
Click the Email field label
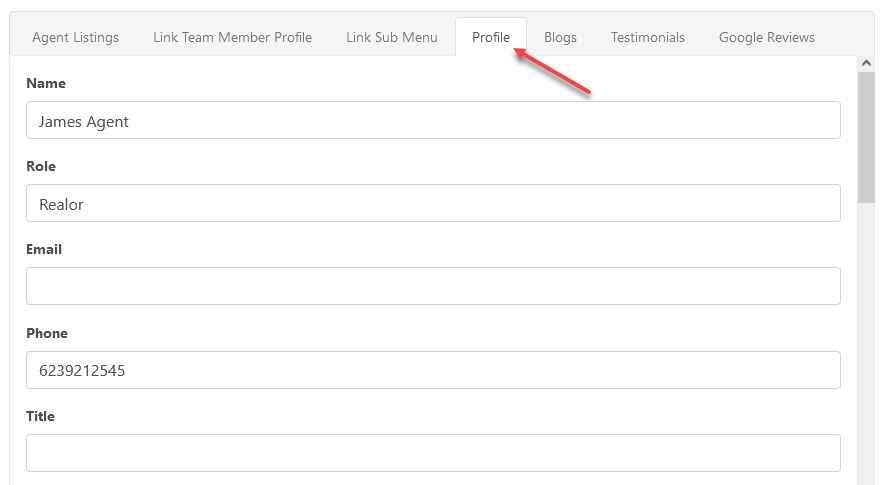(x=44, y=249)
